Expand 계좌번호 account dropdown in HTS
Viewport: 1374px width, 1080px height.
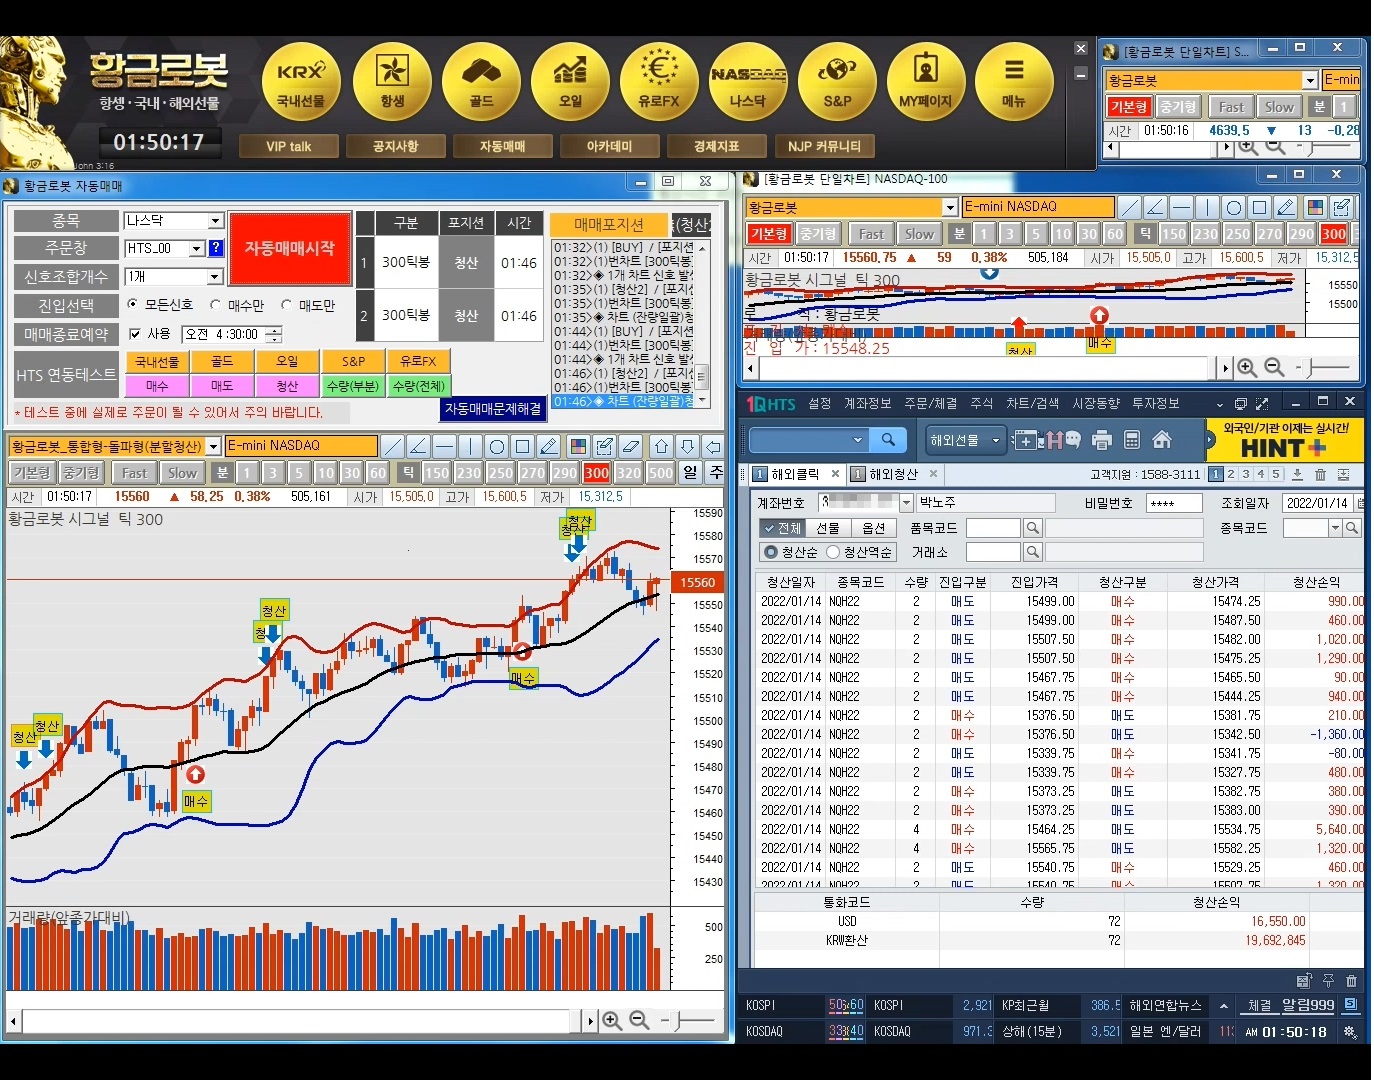click(x=906, y=503)
